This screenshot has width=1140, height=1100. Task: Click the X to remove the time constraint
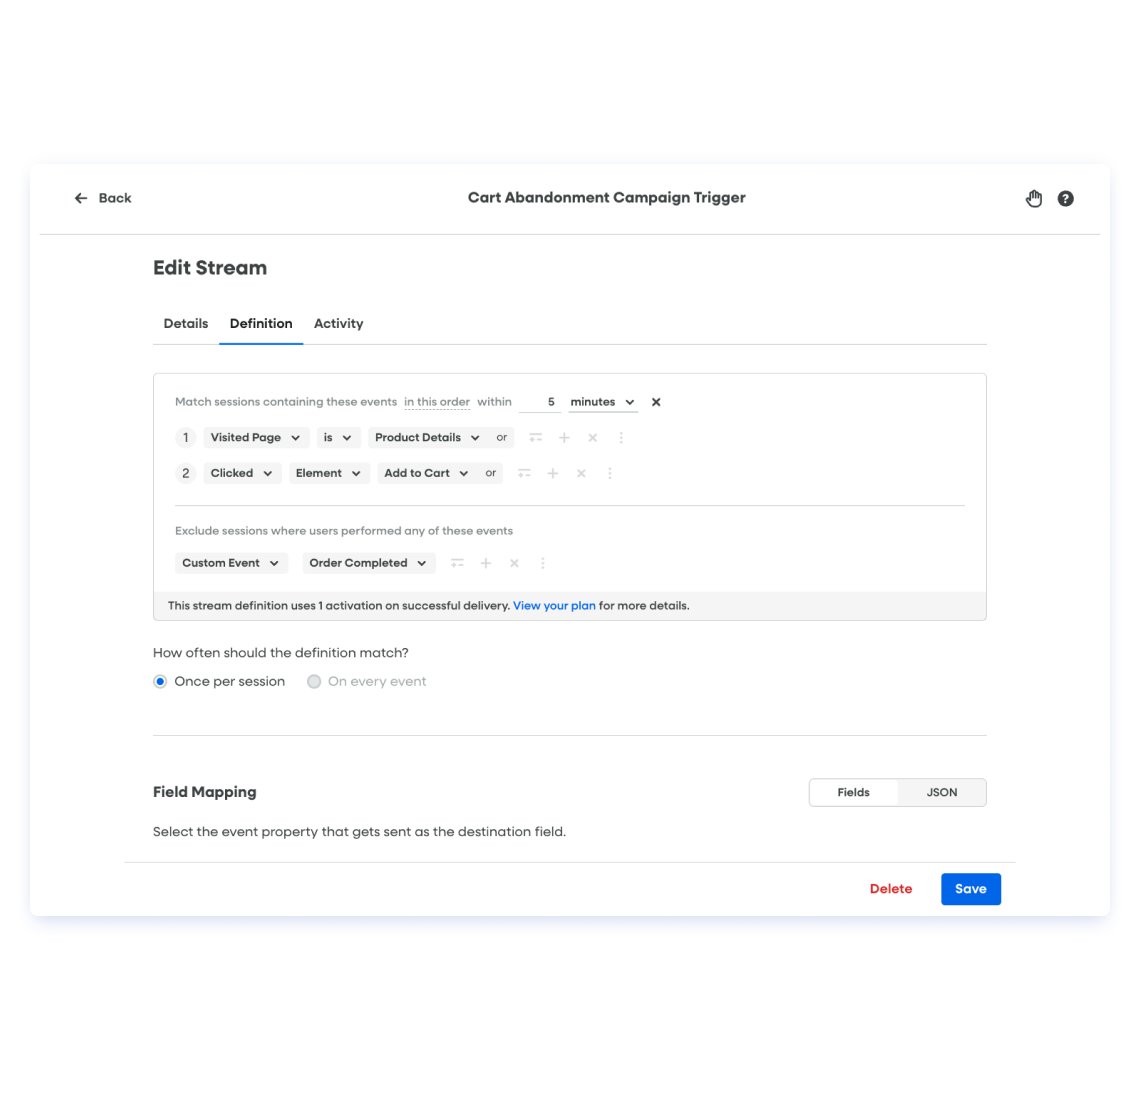click(655, 402)
